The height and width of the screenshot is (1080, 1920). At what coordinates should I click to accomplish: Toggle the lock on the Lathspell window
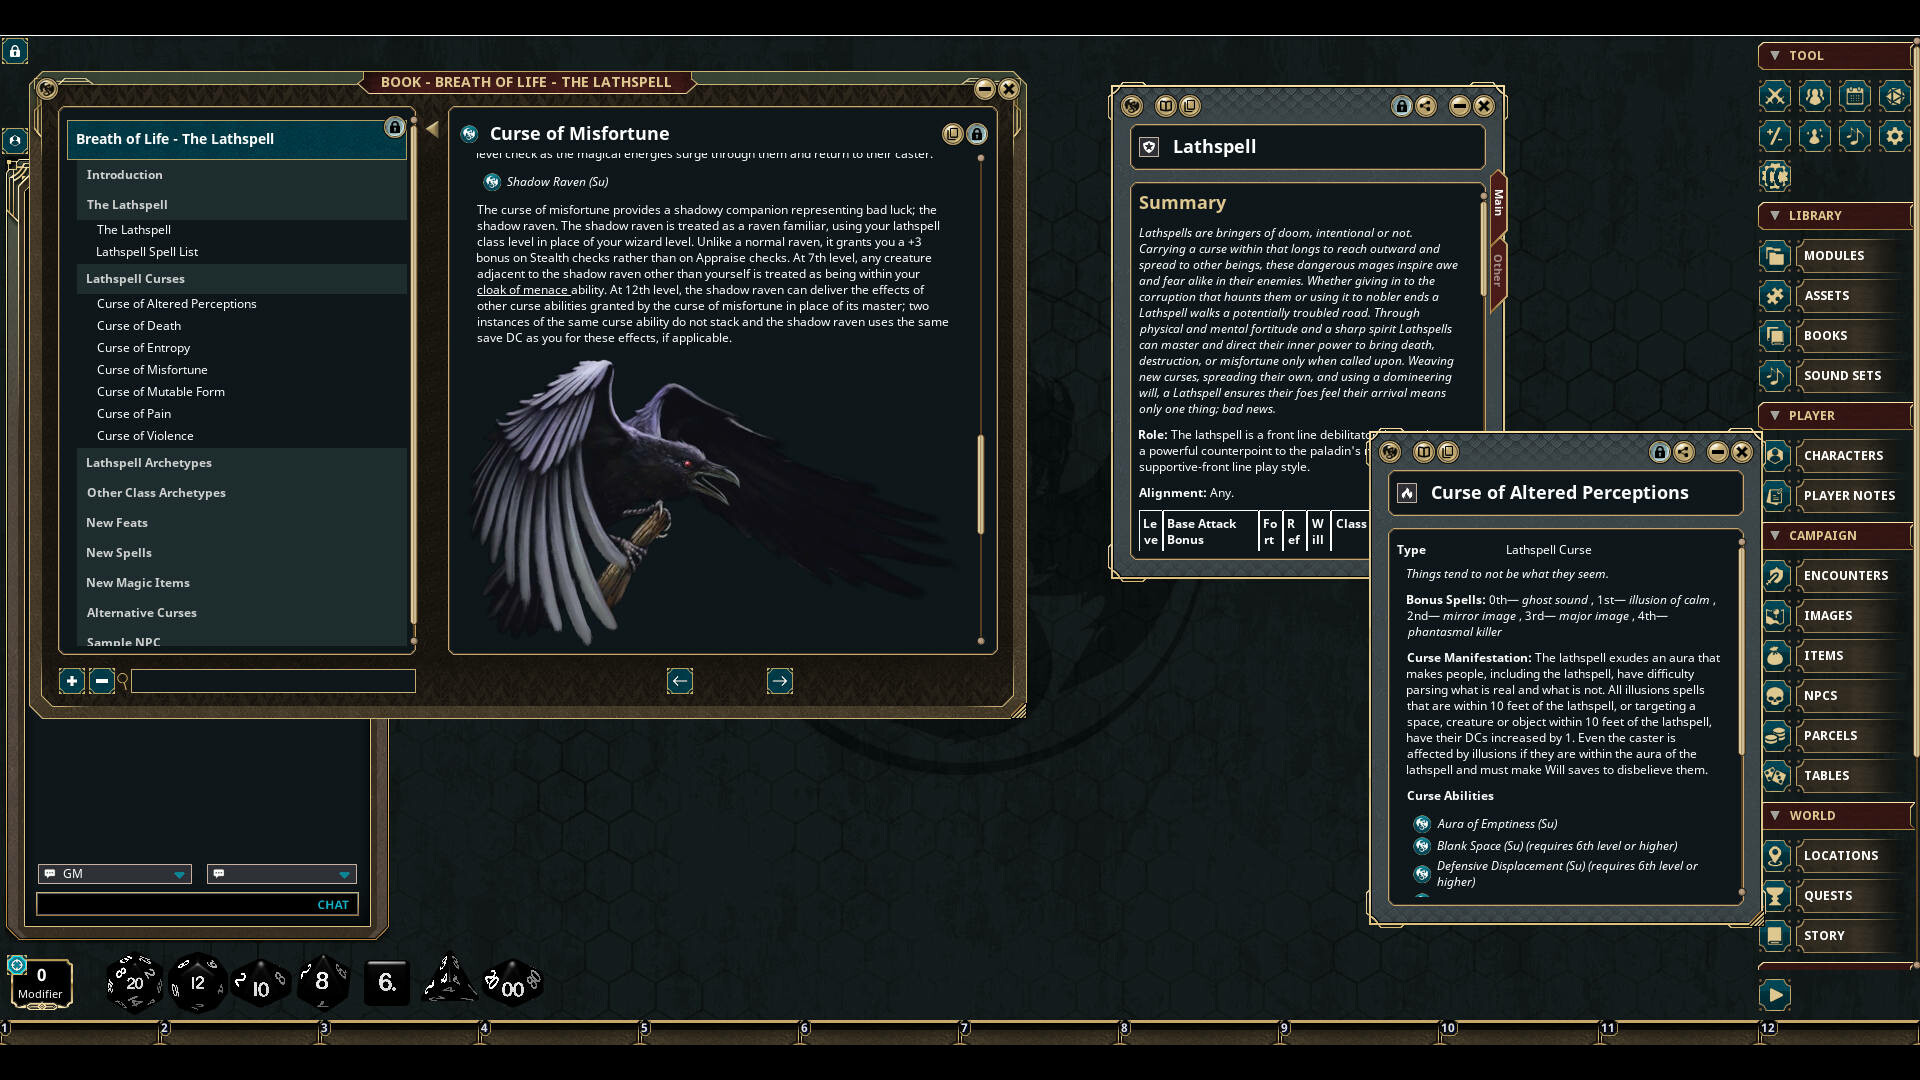point(1400,106)
